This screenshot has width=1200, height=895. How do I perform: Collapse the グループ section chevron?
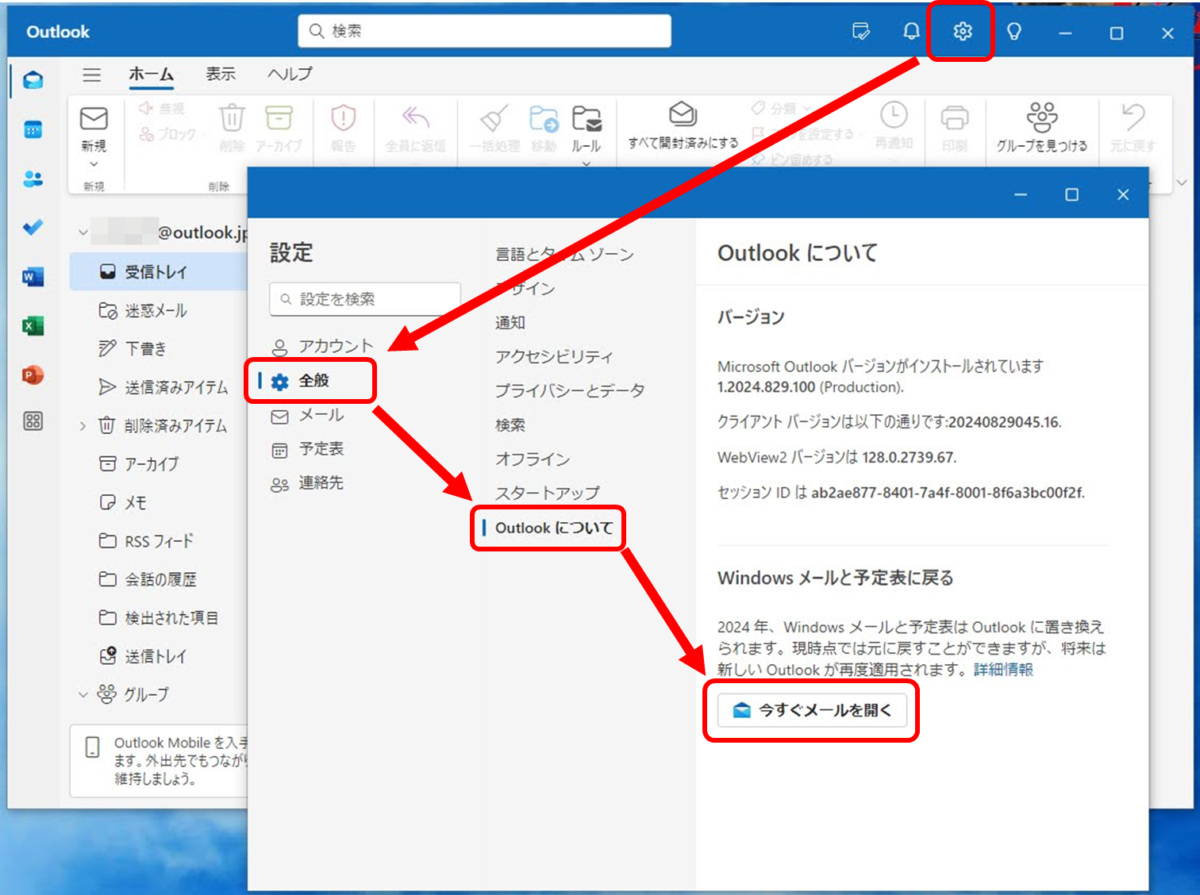[82, 694]
